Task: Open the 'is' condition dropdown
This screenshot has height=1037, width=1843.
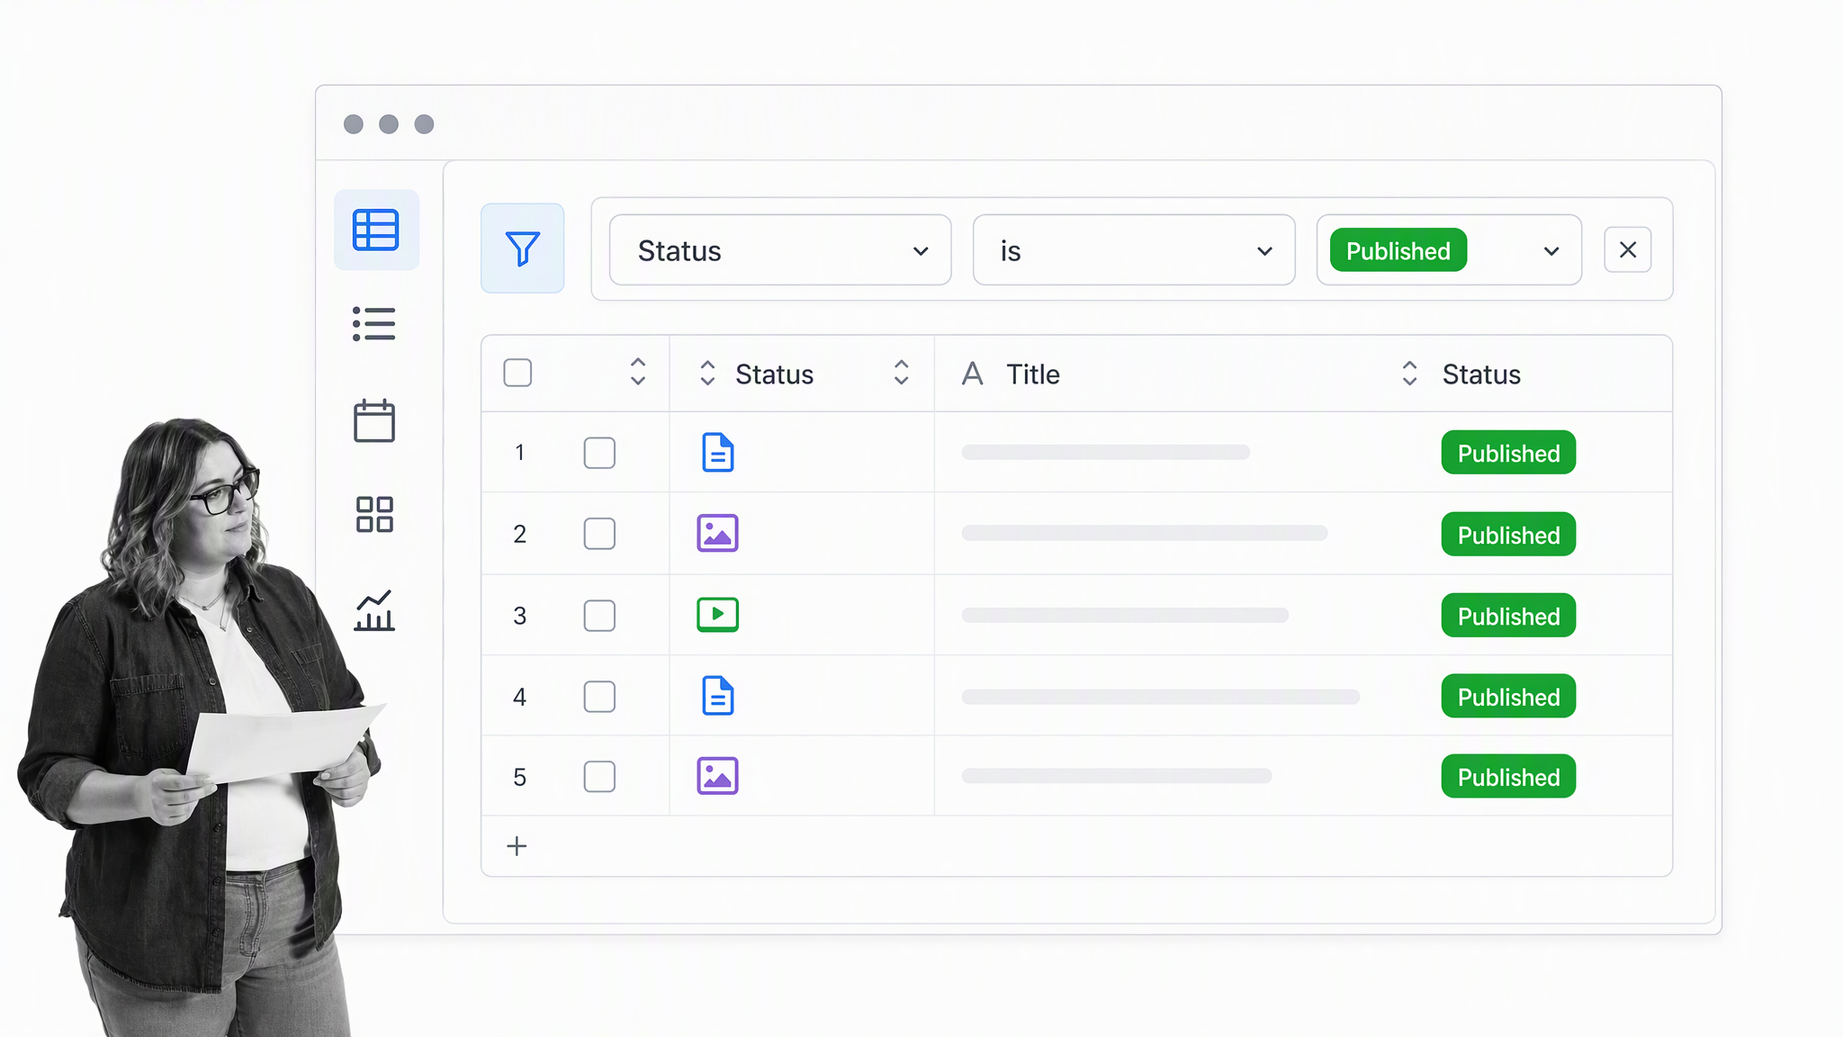Action: coord(1134,250)
